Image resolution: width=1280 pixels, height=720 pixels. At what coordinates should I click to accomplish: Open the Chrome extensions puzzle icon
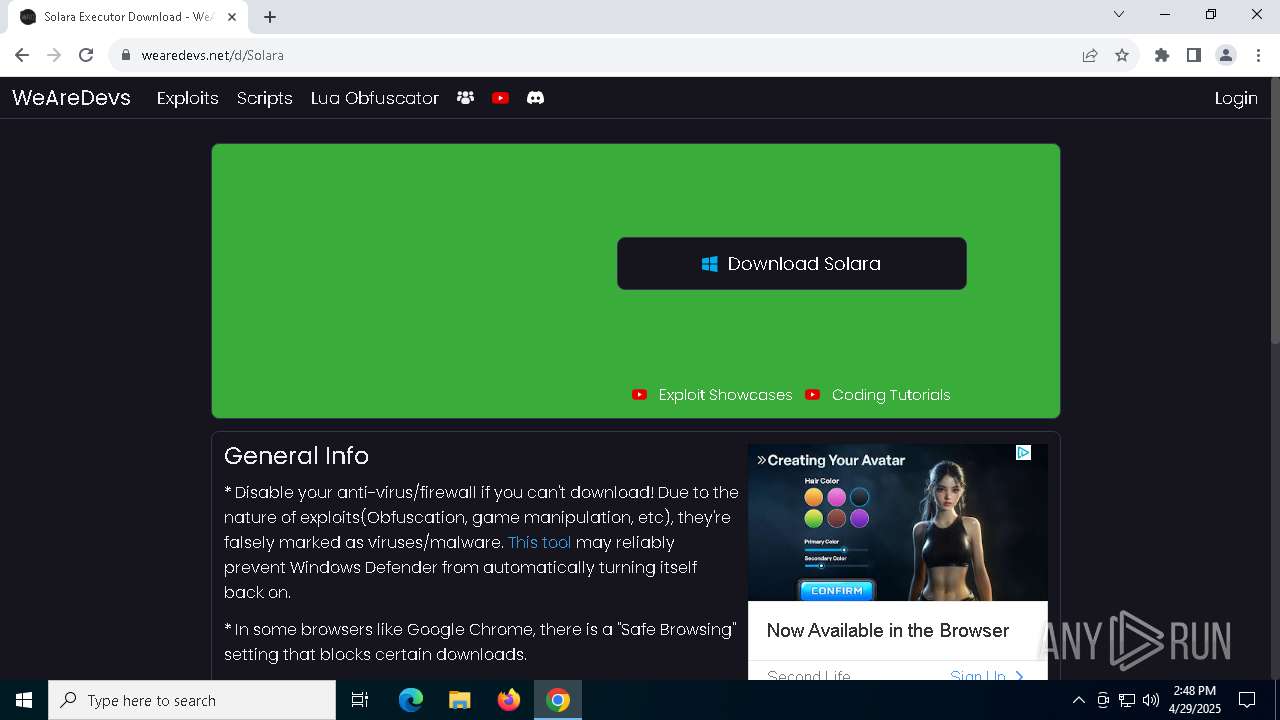(1162, 55)
